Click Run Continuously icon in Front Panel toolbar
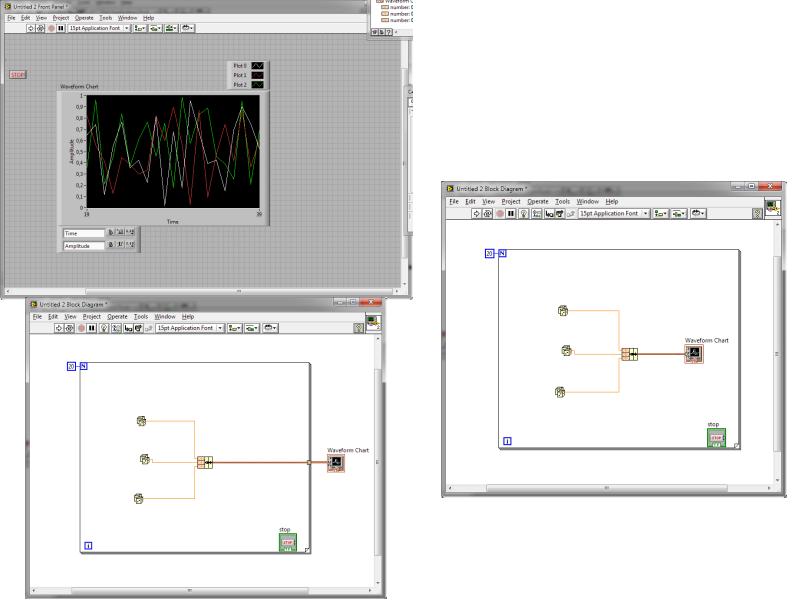The width and height of the screenshot is (800, 600). point(40,29)
